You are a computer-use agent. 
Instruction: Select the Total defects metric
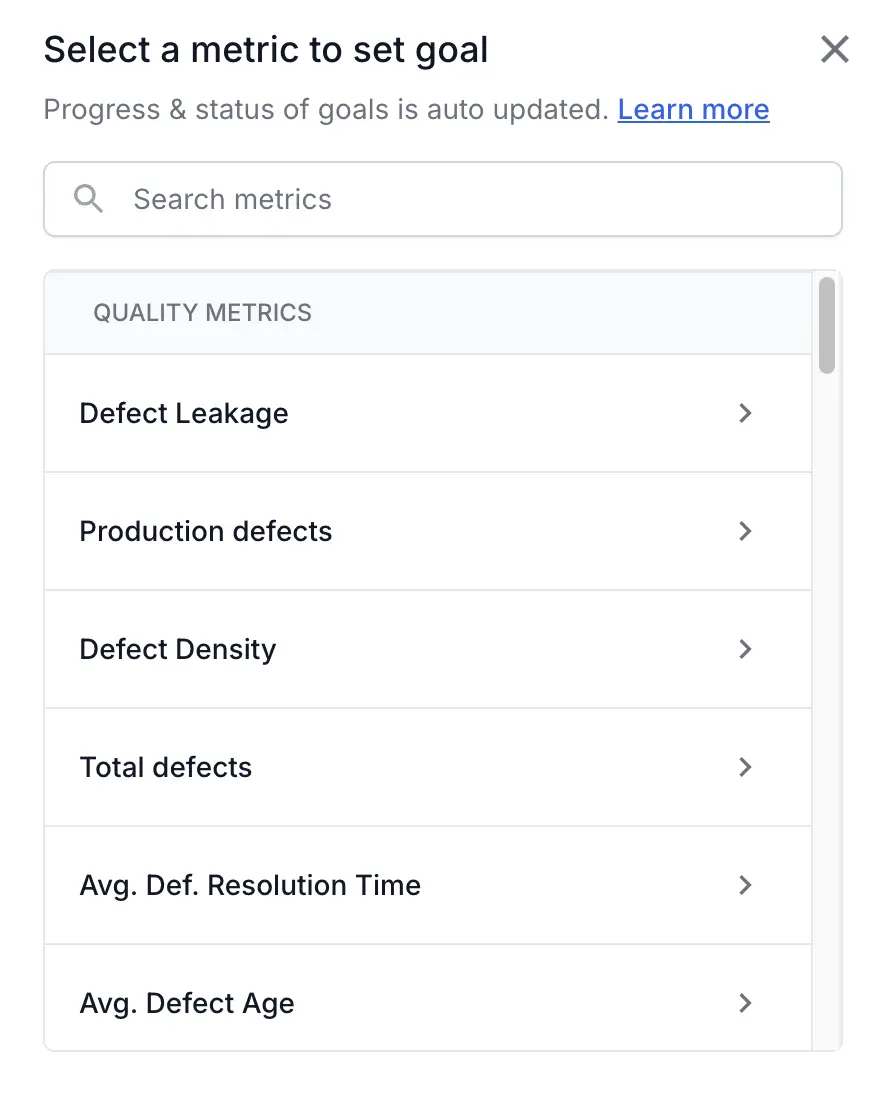300,767
